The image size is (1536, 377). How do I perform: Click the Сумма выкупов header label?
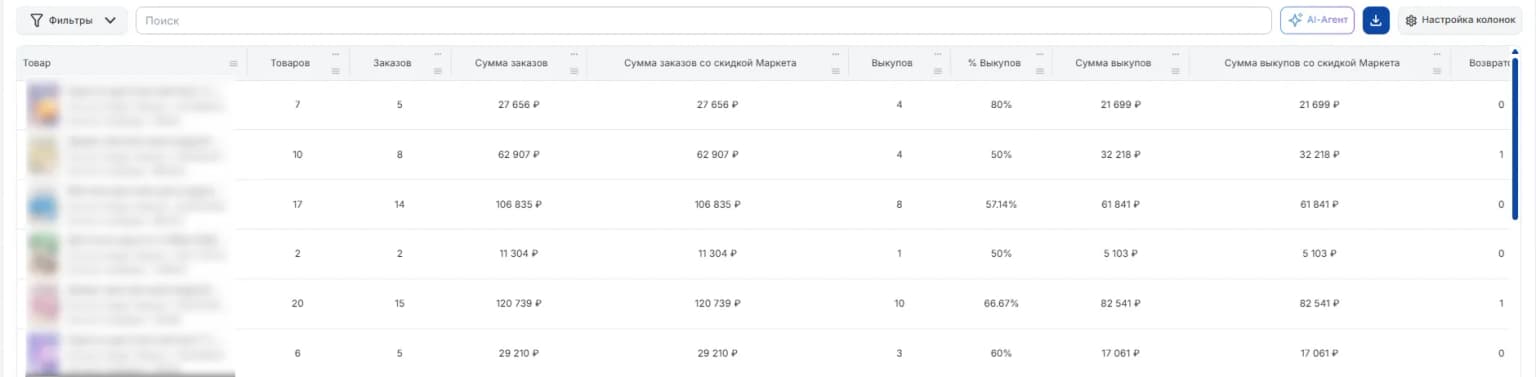[1113, 63]
